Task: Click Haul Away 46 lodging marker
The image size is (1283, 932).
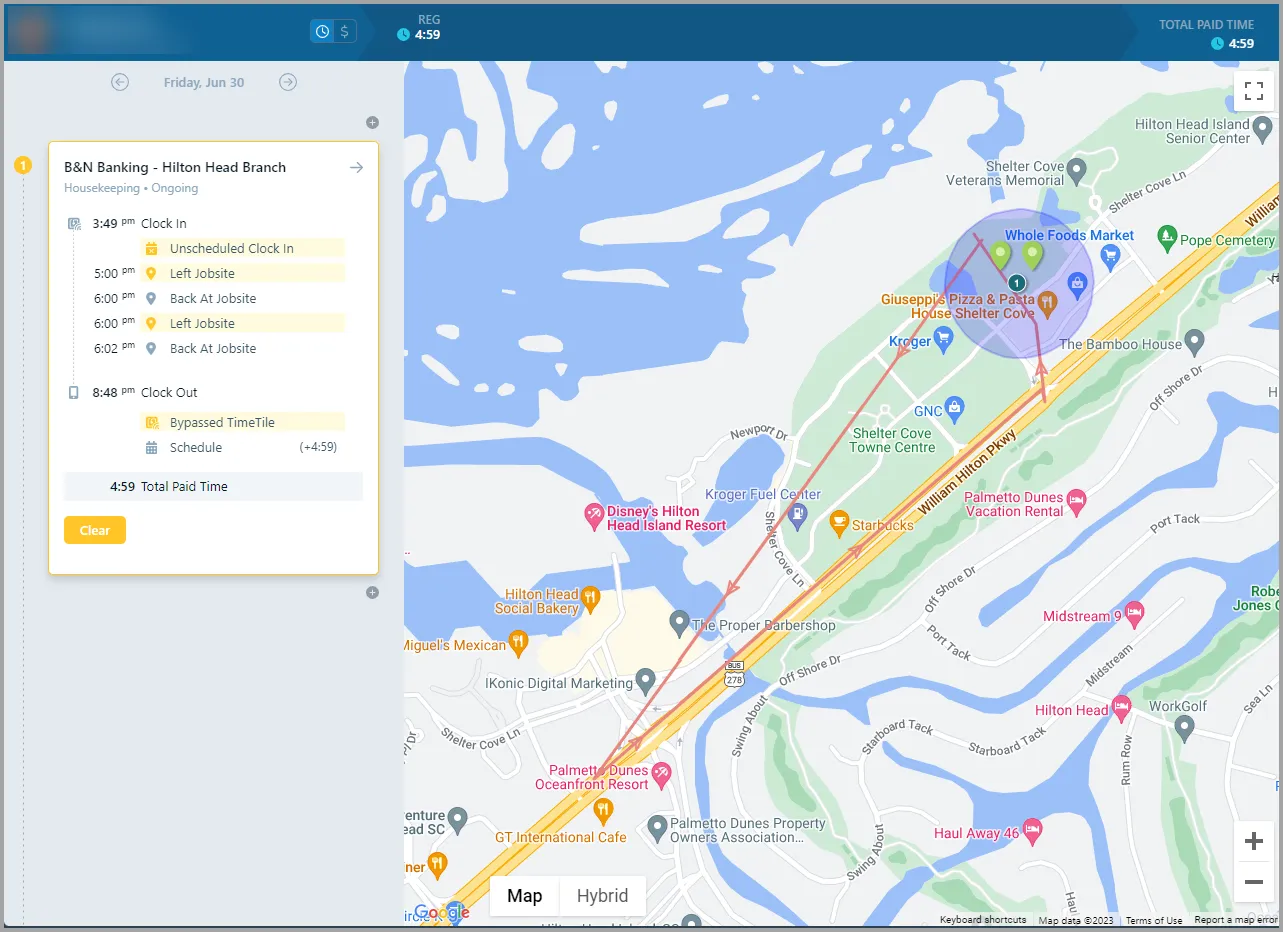Action: pyautogui.click(x=1033, y=829)
